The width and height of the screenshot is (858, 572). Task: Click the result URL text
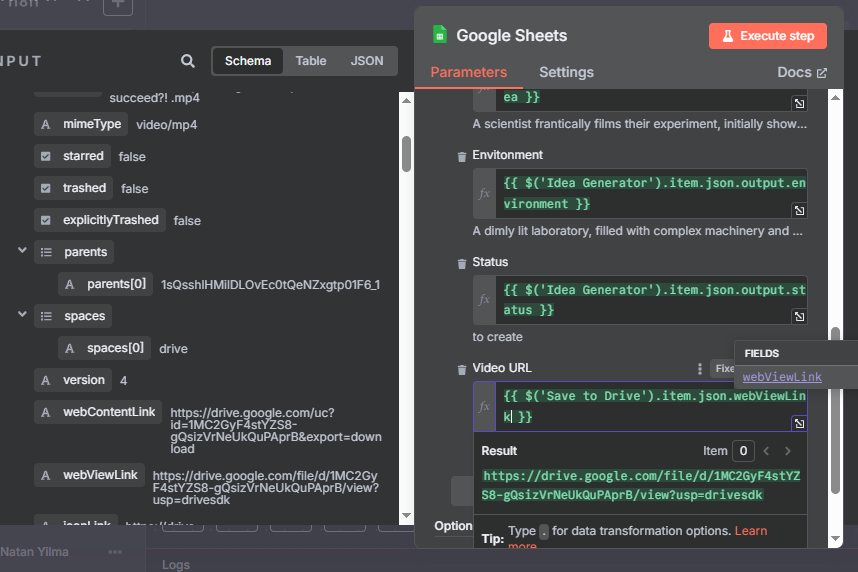641,486
